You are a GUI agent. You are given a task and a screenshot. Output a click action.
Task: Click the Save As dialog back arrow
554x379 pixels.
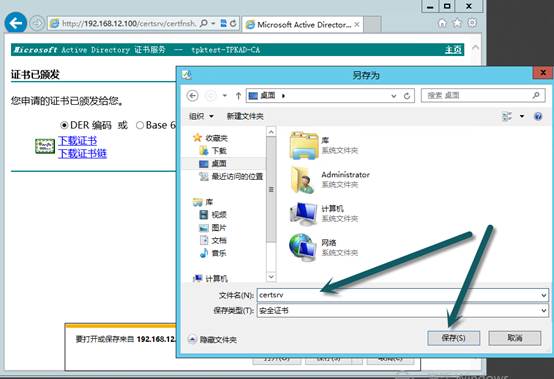coord(192,96)
